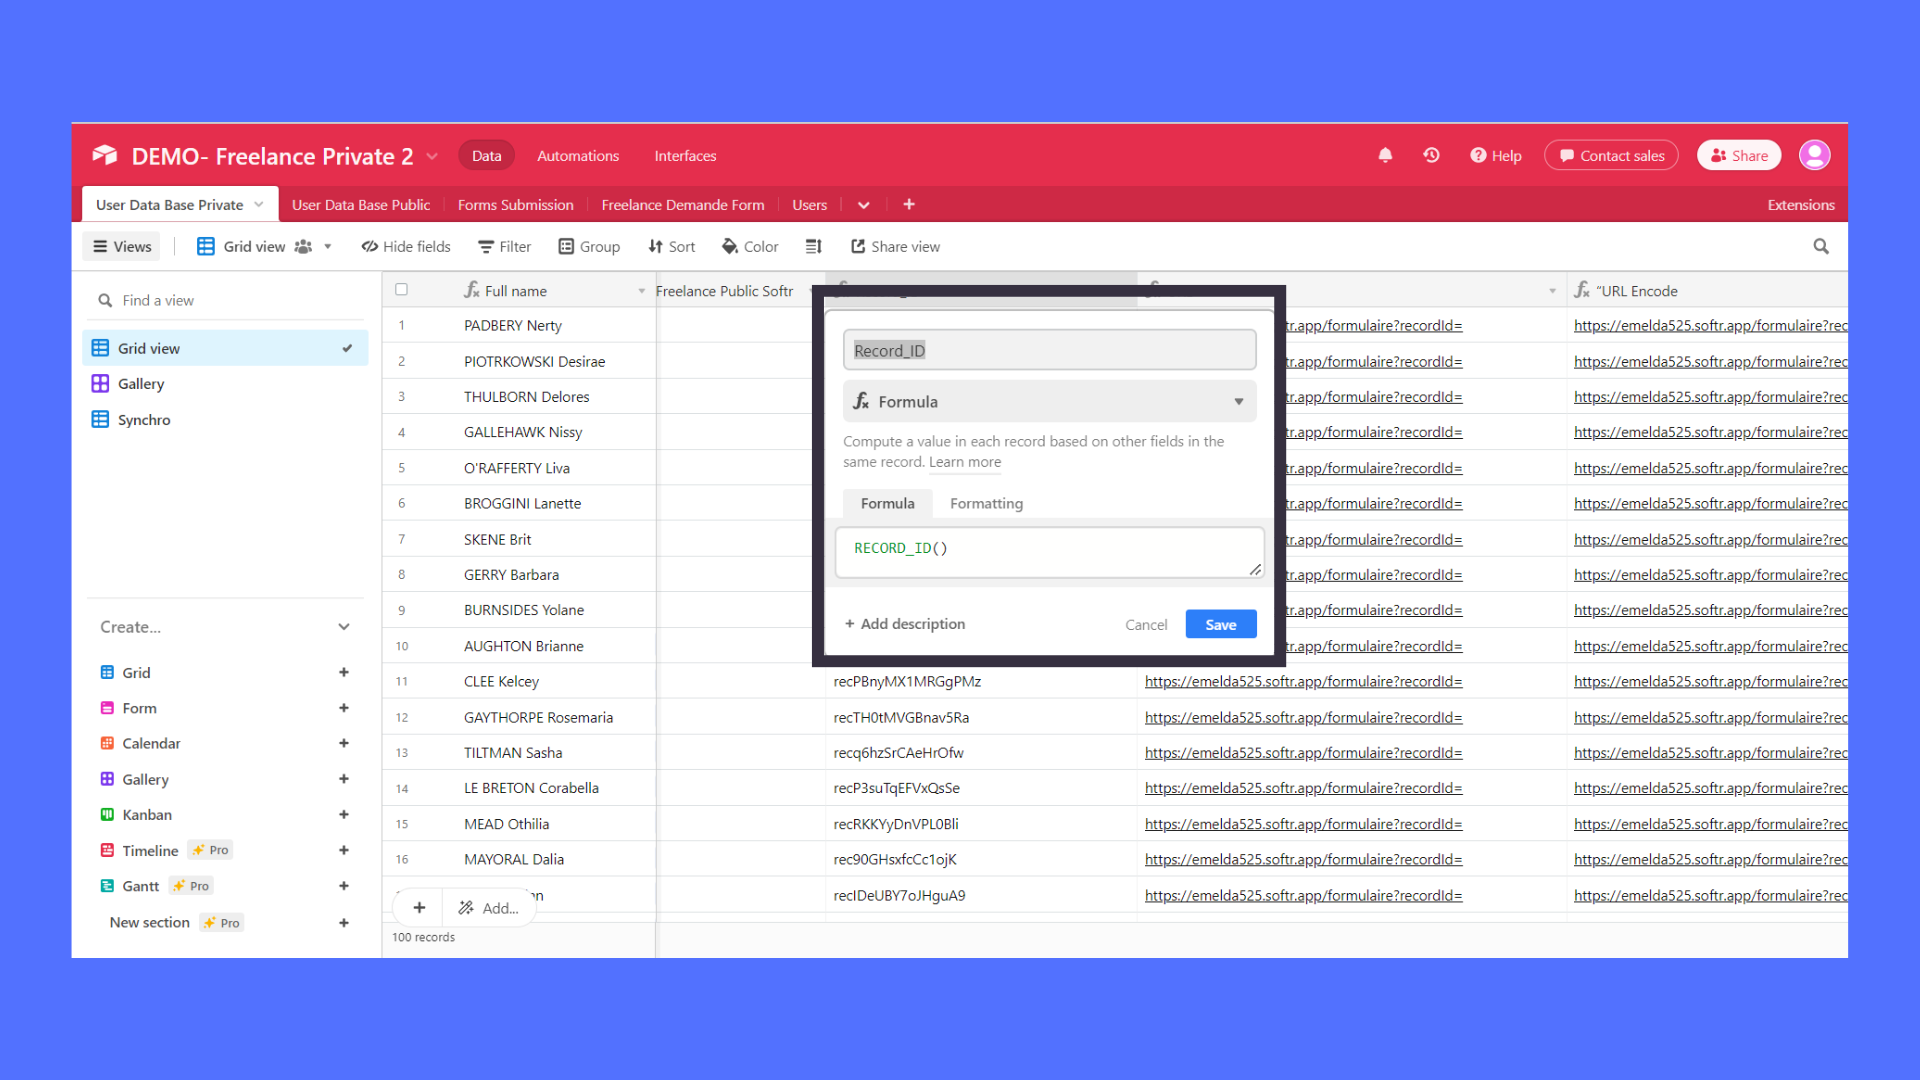Click the Add description link in dialog

coord(902,624)
